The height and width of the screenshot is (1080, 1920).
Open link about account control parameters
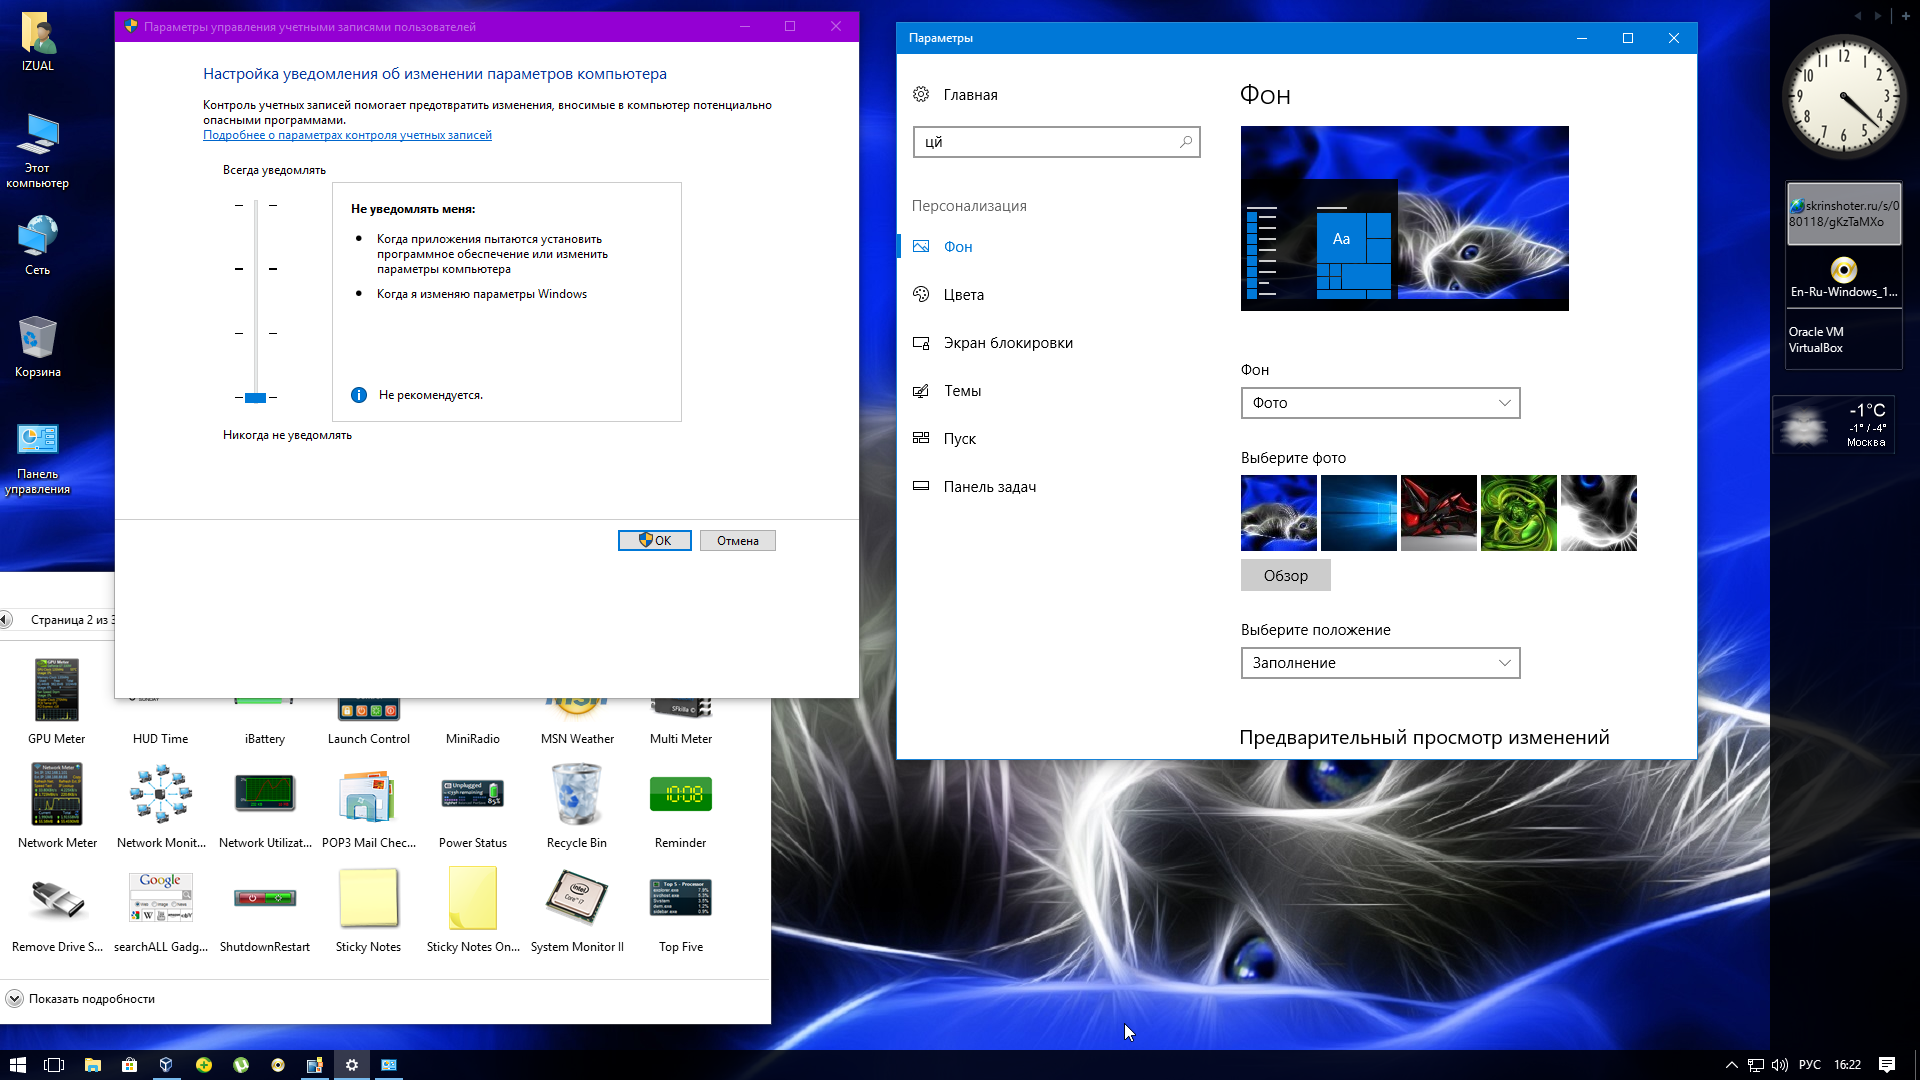click(x=347, y=135)
